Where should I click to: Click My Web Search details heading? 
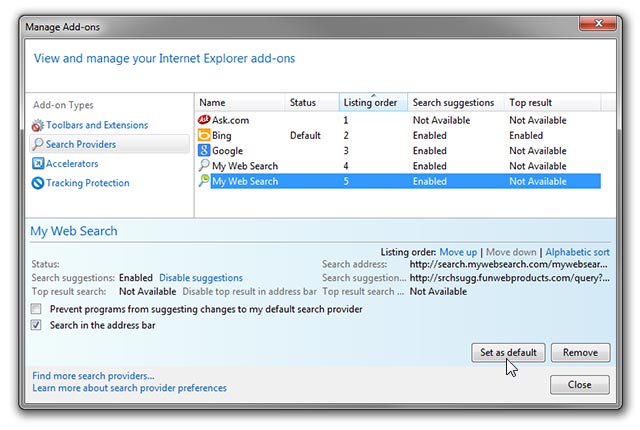click(74, 231)
